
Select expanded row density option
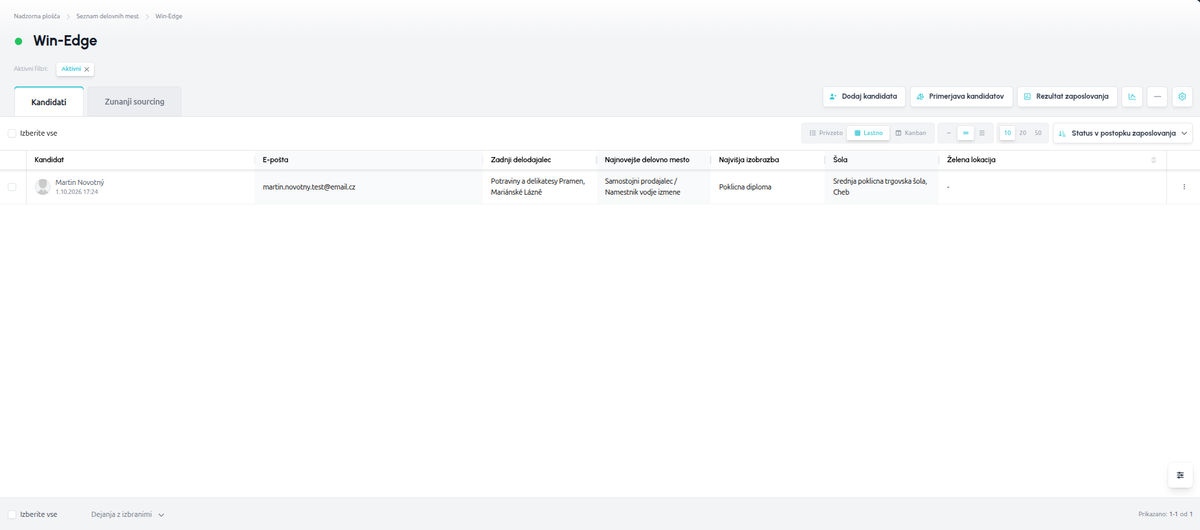[982, 133]
